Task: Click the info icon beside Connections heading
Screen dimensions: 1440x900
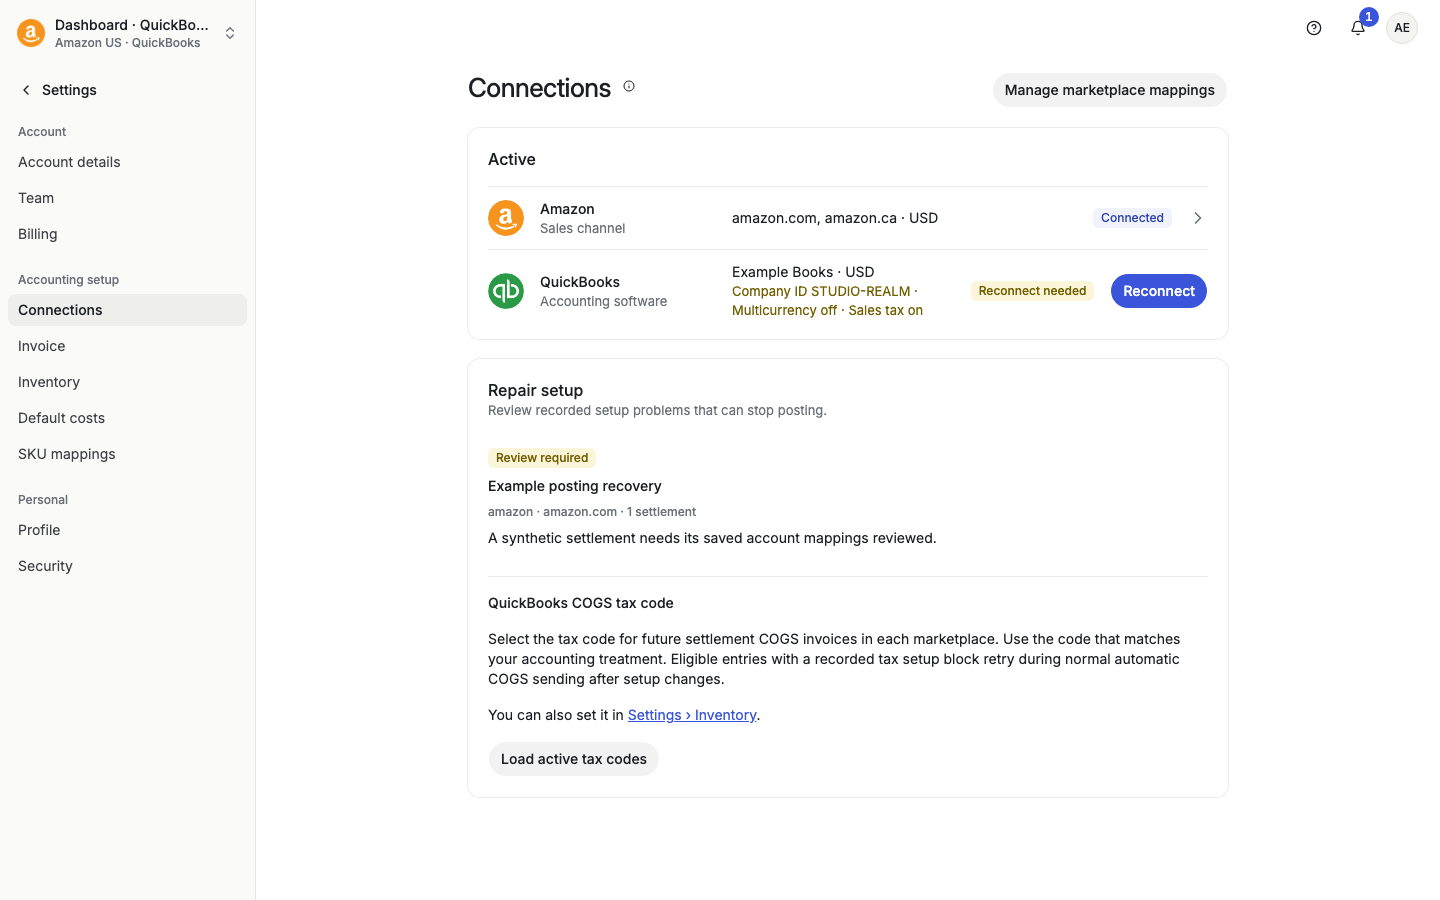Action: click(629, 86)
